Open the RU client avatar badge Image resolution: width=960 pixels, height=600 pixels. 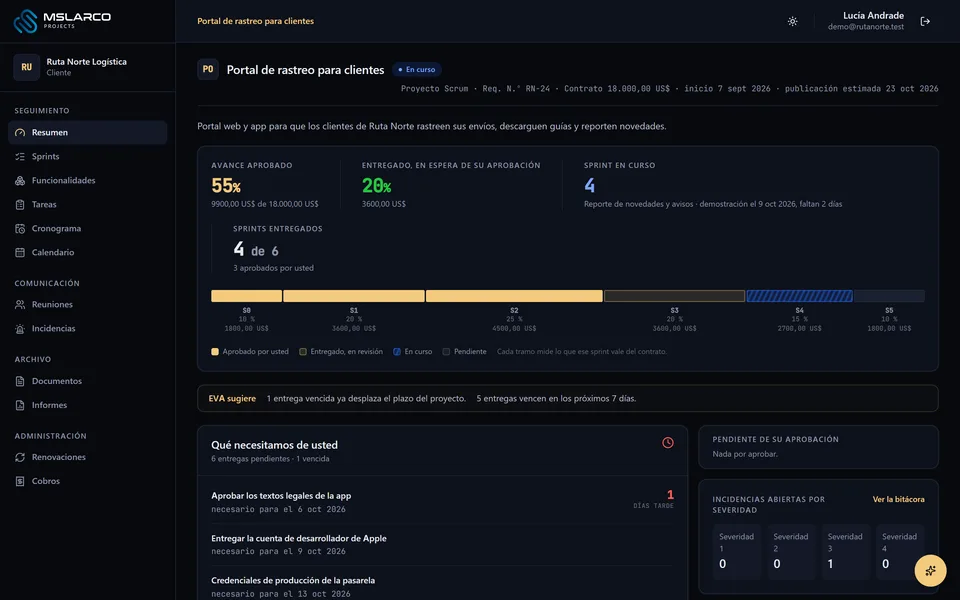pos(26,67)
